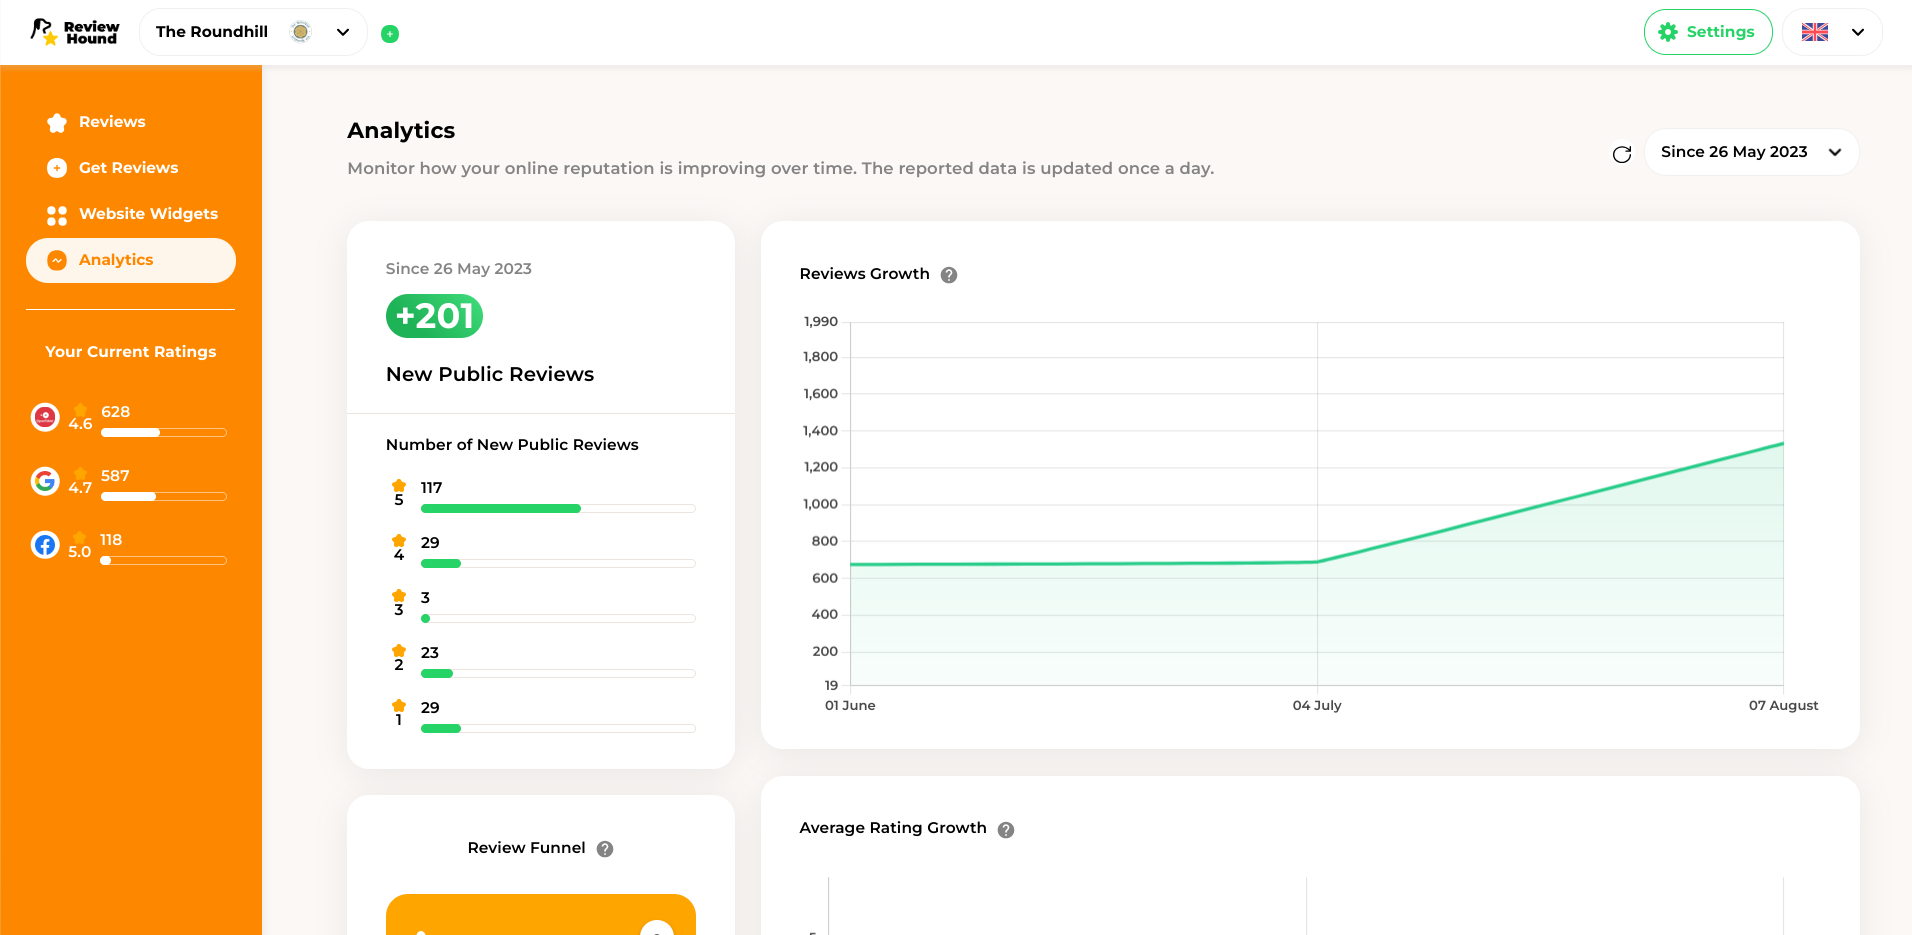The width and height of the screenshot is (1912, 935).
Task: Open the Review Funnel help icon
Action: point(605,849)
